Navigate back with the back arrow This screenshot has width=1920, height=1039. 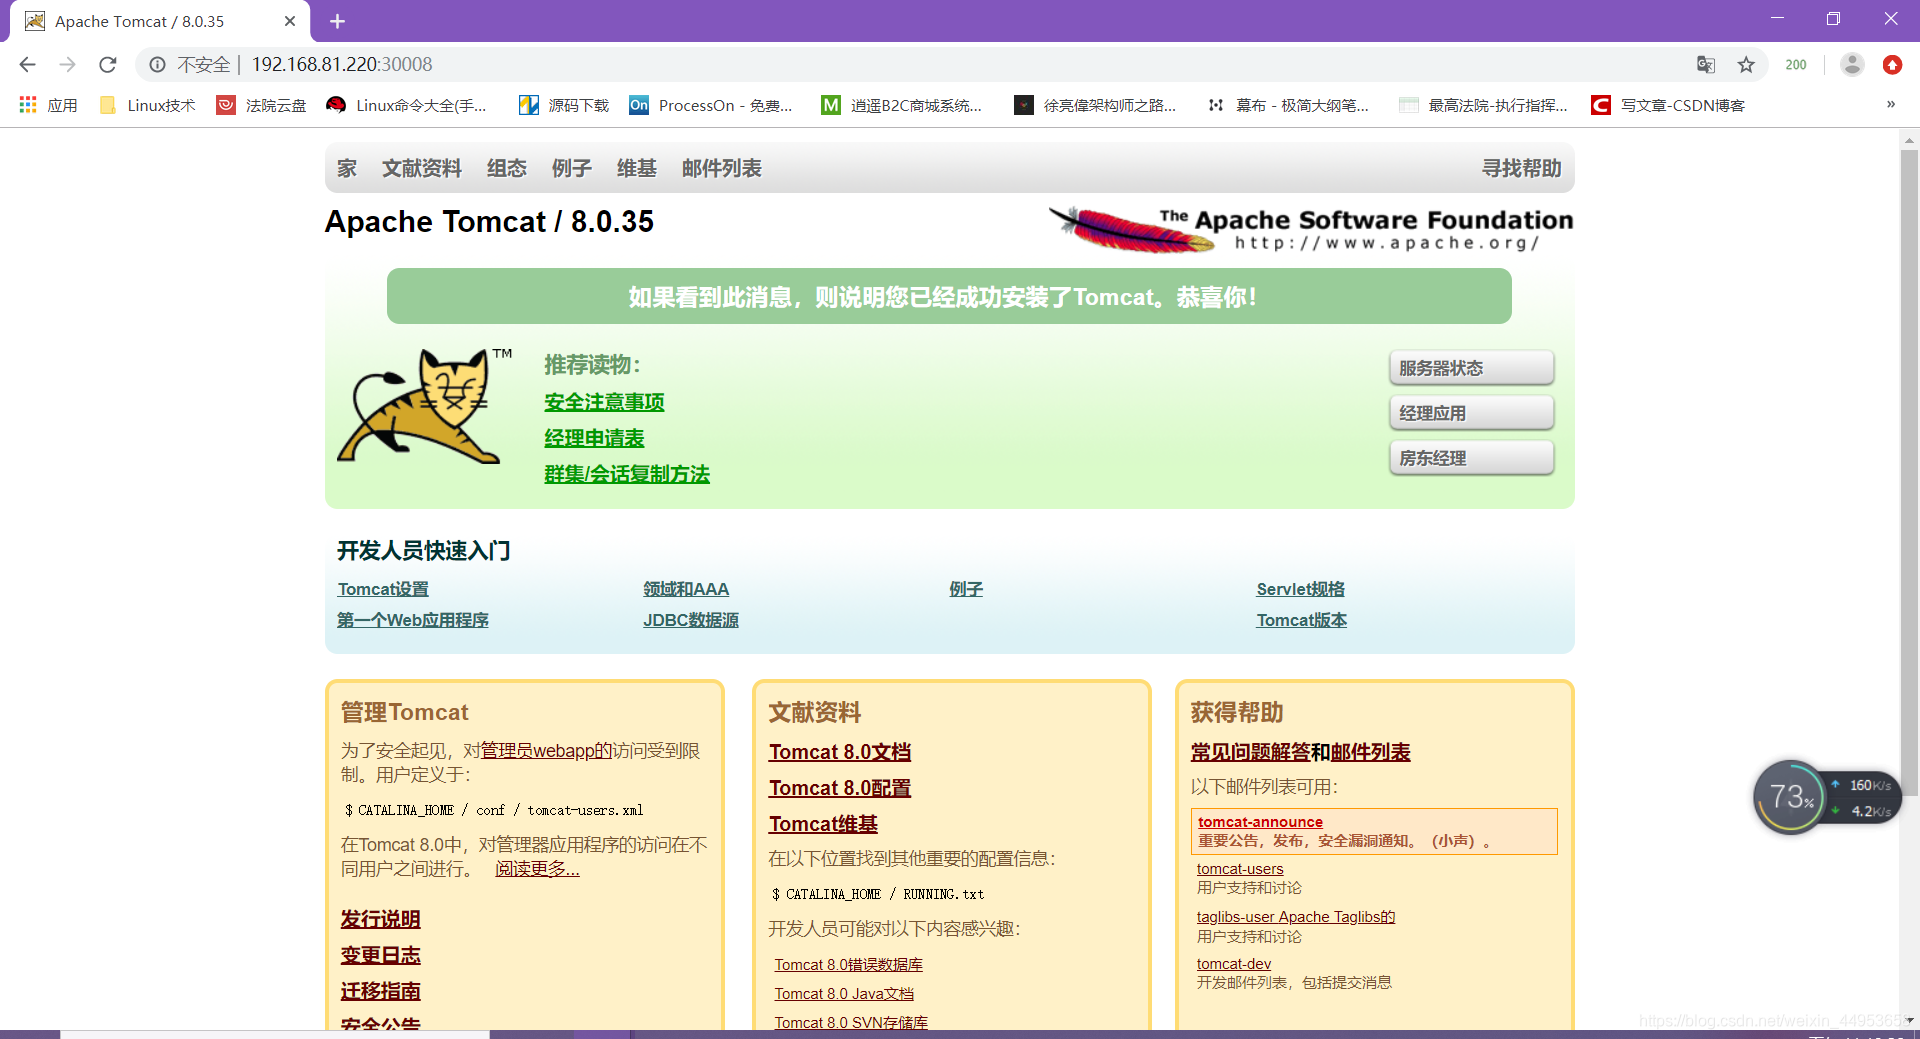click(x=26, y=64)
